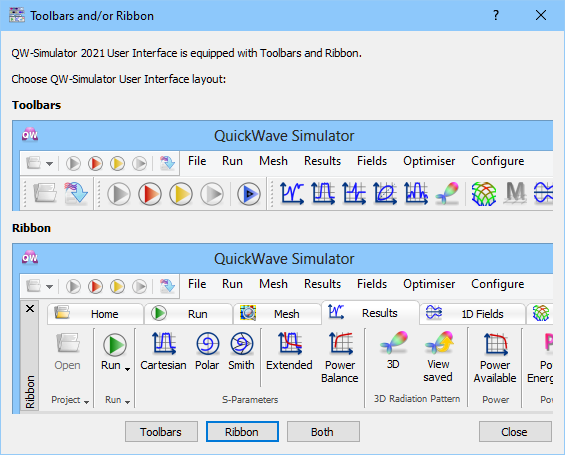Screen dimensions: 565x455
Task: Choose the Both layout button
Action: click(323, 432)
